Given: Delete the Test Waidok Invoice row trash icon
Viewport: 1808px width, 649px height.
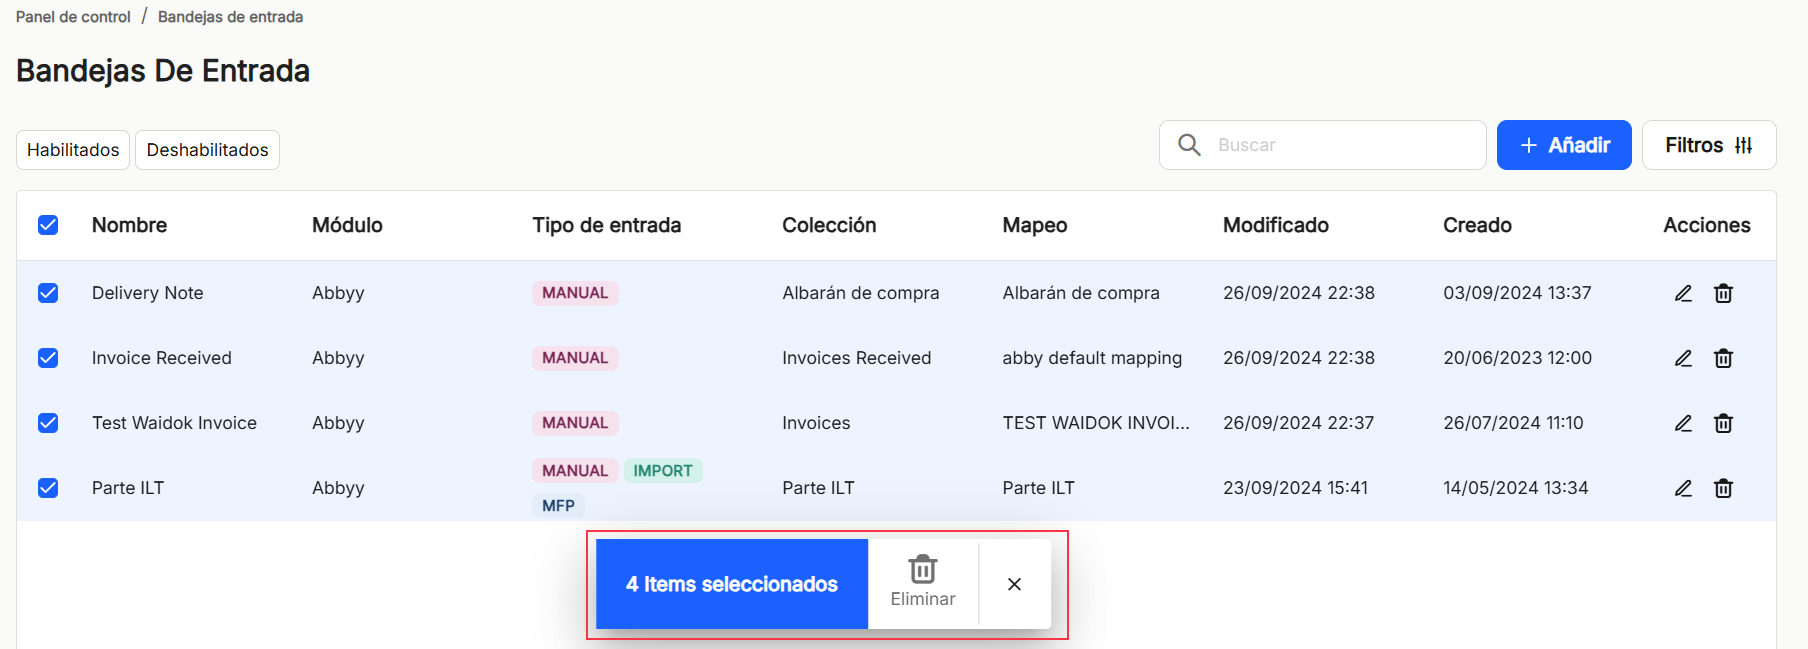Looking at the screenshot, I should point(1723,423).
